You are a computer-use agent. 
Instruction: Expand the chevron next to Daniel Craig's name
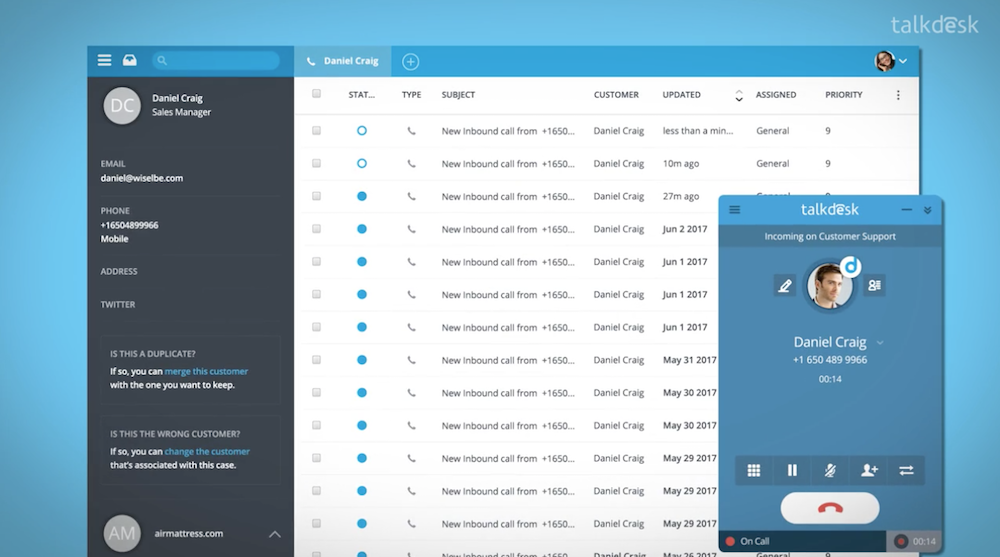(880, 343)
